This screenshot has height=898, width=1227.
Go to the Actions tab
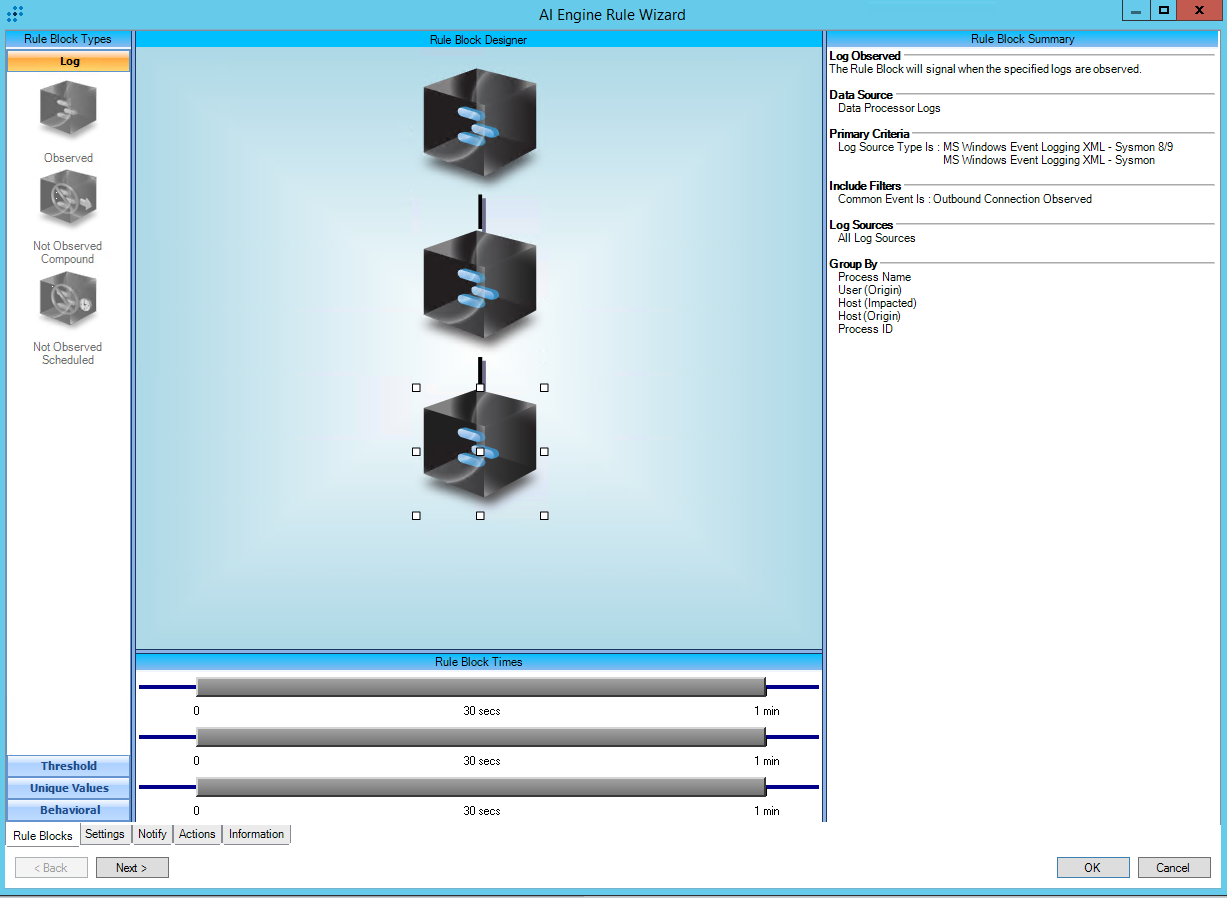pyautogui.click(x=197, y=834)
